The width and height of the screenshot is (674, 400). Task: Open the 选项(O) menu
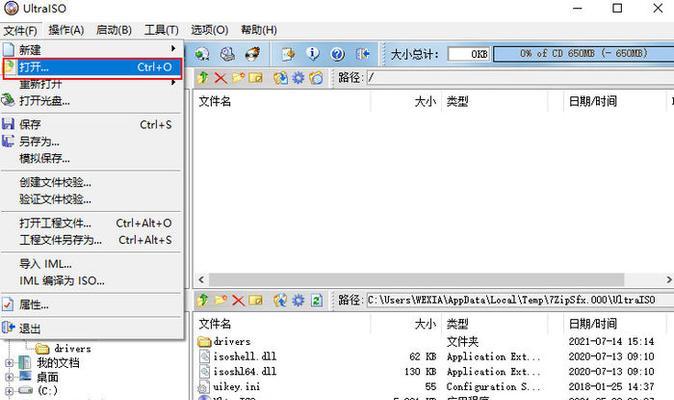click(209, 30)
